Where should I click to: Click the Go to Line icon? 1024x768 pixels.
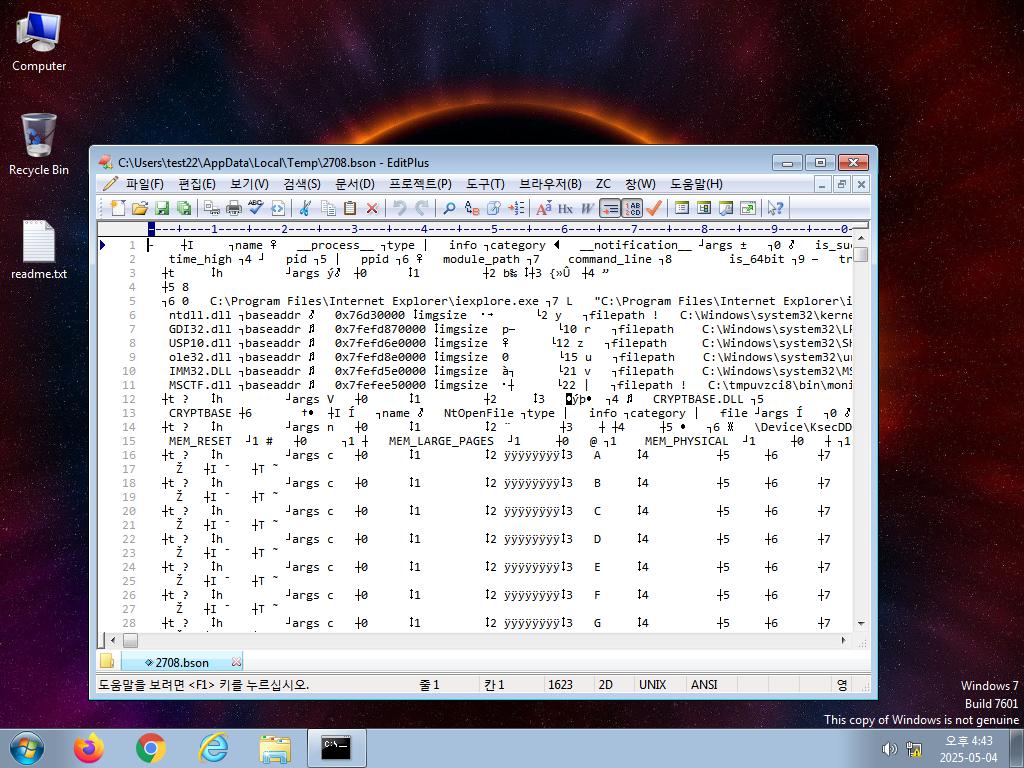516,208
